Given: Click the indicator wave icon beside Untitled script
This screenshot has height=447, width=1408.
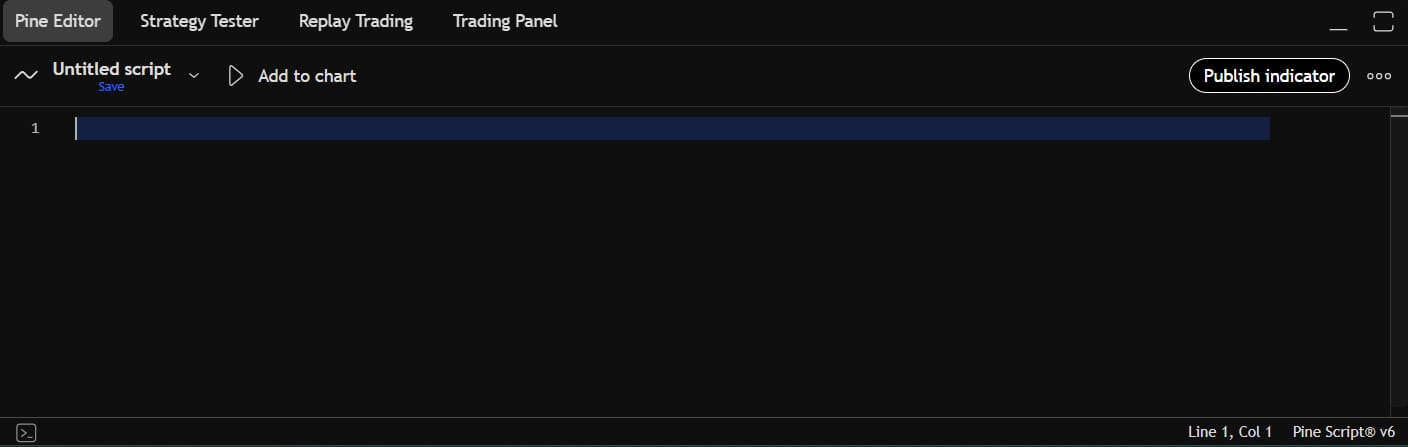Looking at the screenshot, I should tap(27, 75).
